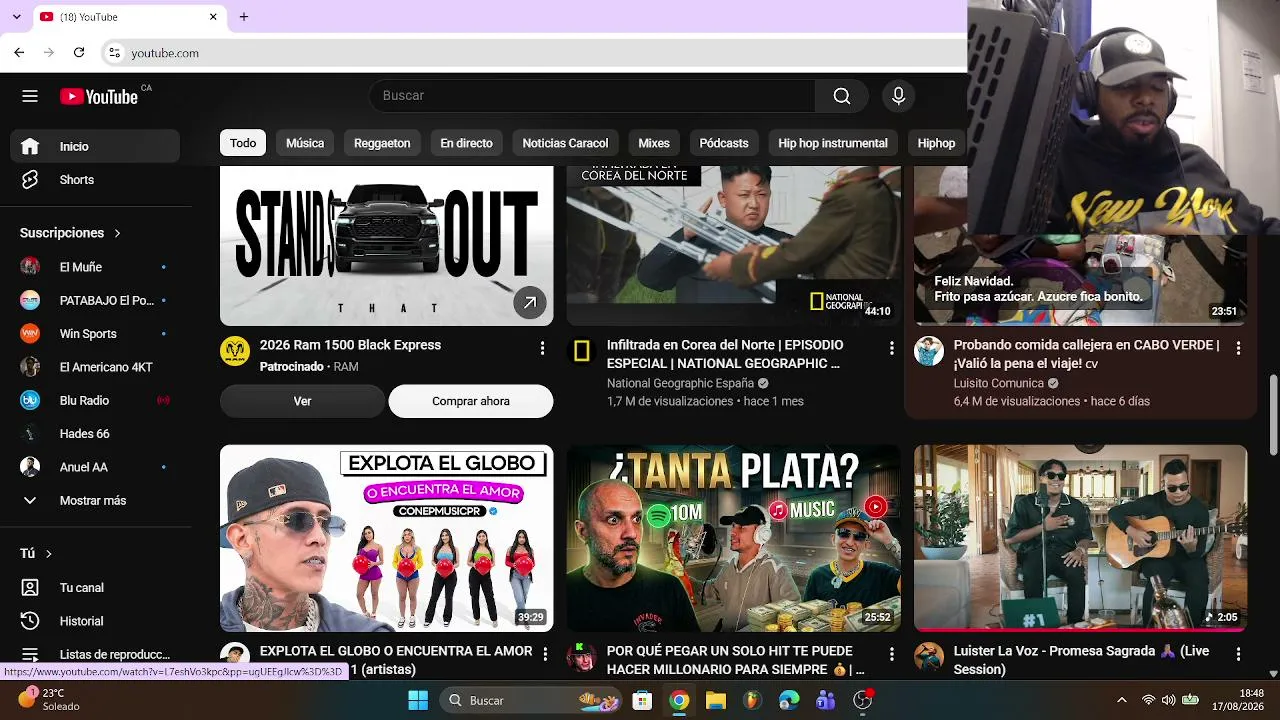Open options menu for 2026 Ram 1500 ad

point(542,348)
